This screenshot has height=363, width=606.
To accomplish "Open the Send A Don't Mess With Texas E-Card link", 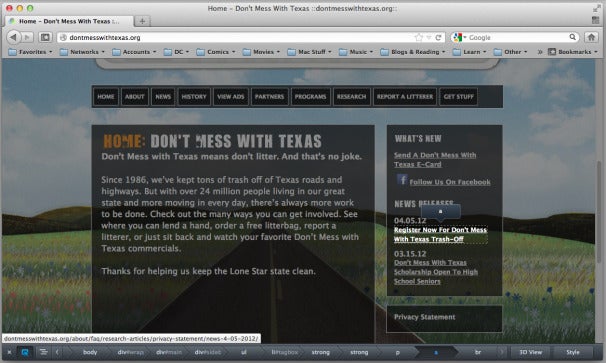I will [x=435, y=160].
